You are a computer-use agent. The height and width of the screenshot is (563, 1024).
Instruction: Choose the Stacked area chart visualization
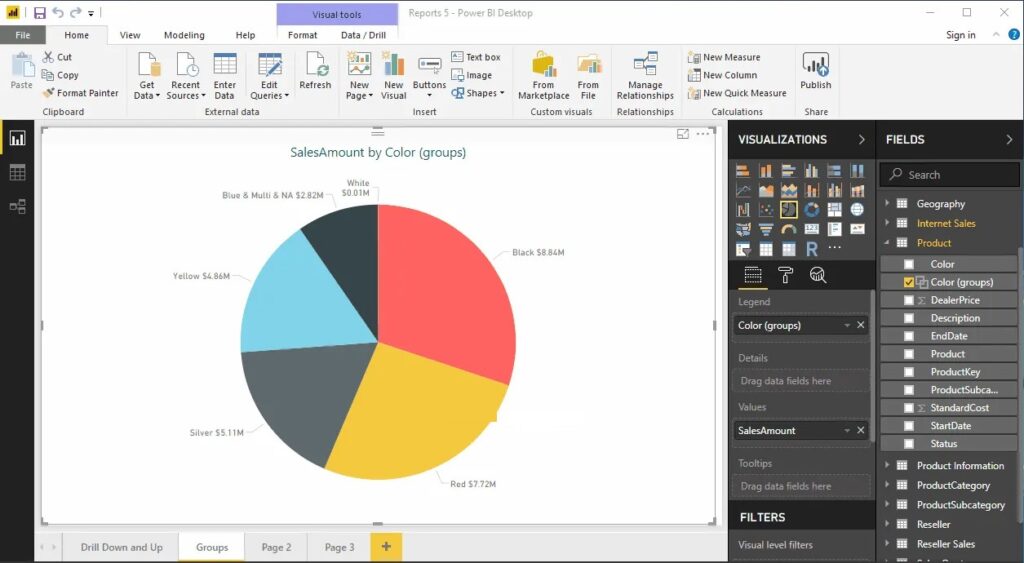(789, 190)
